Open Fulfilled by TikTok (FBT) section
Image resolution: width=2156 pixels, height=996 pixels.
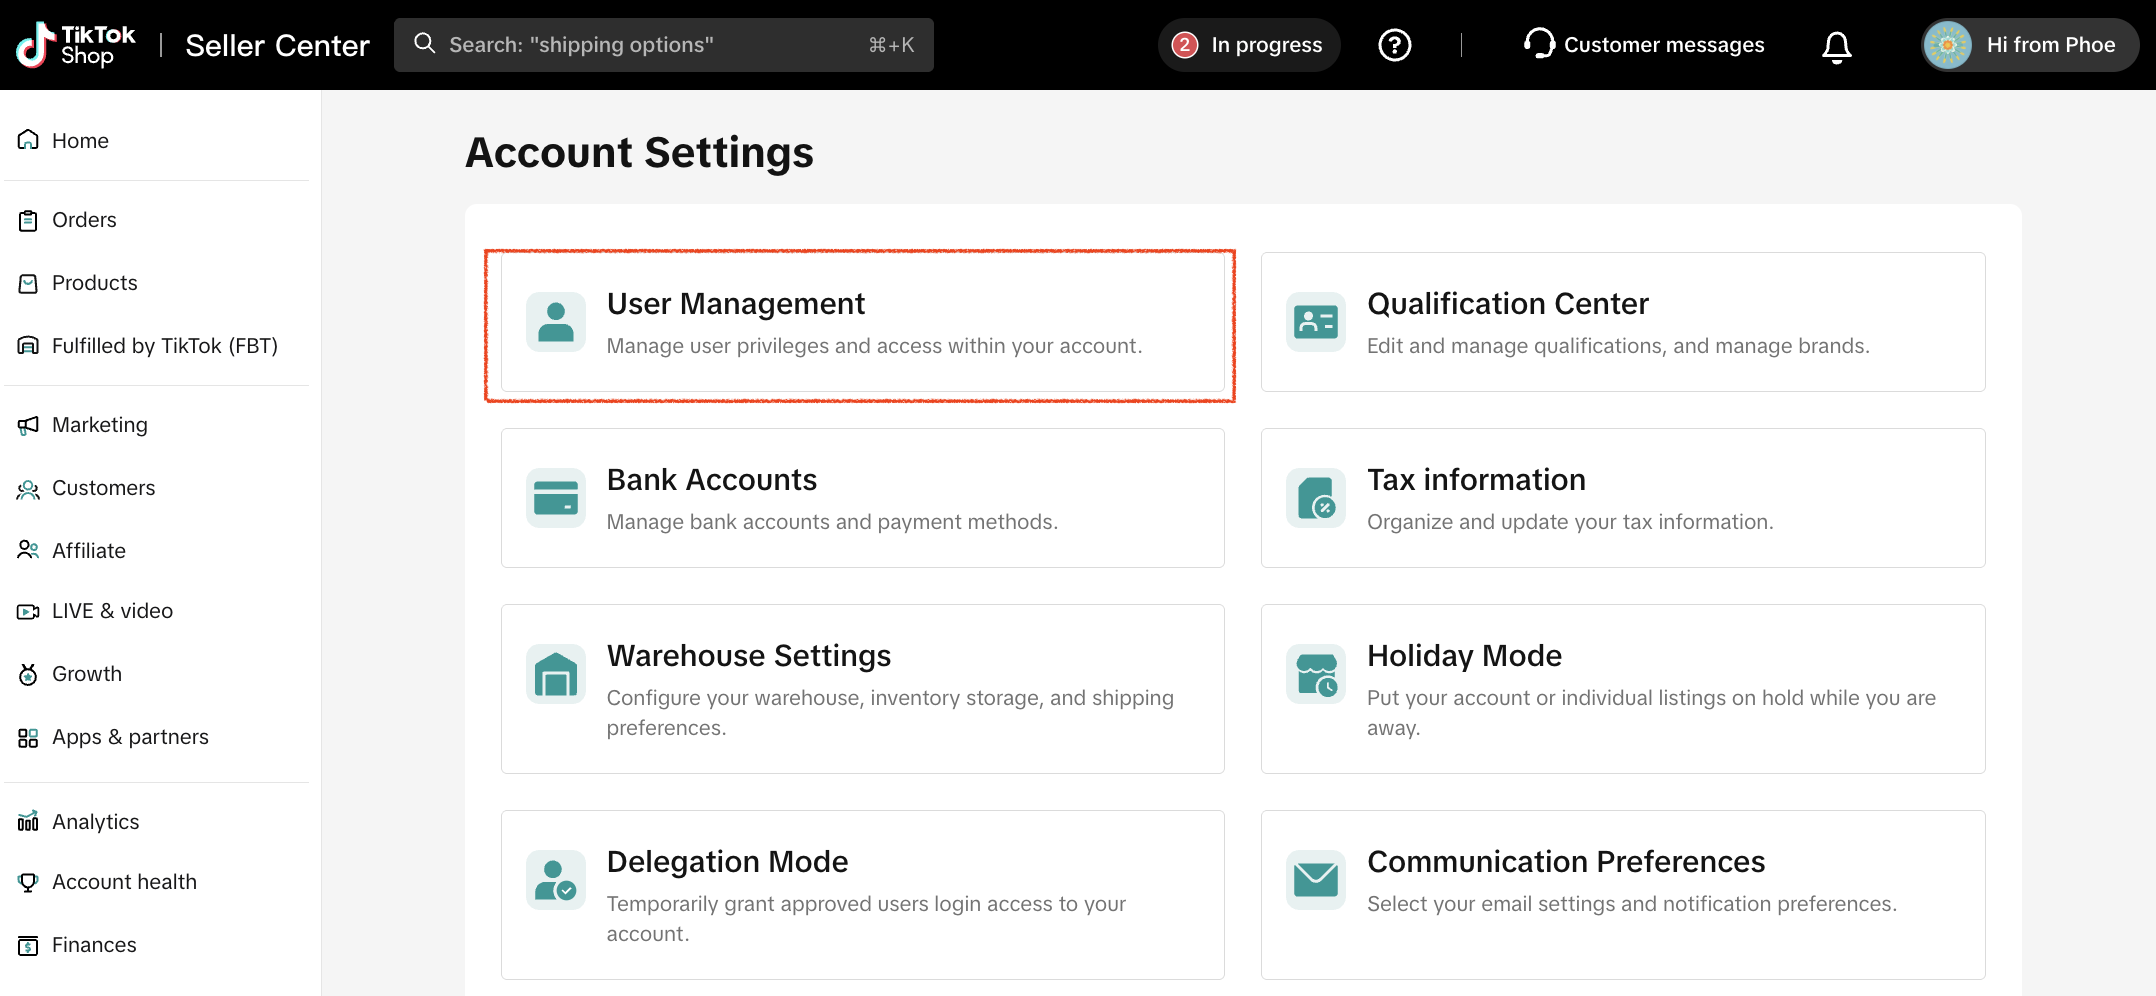click(164, 346)
